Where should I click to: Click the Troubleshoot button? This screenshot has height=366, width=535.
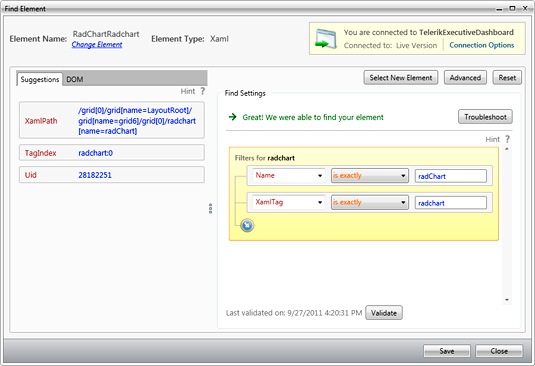pos(485,117)
